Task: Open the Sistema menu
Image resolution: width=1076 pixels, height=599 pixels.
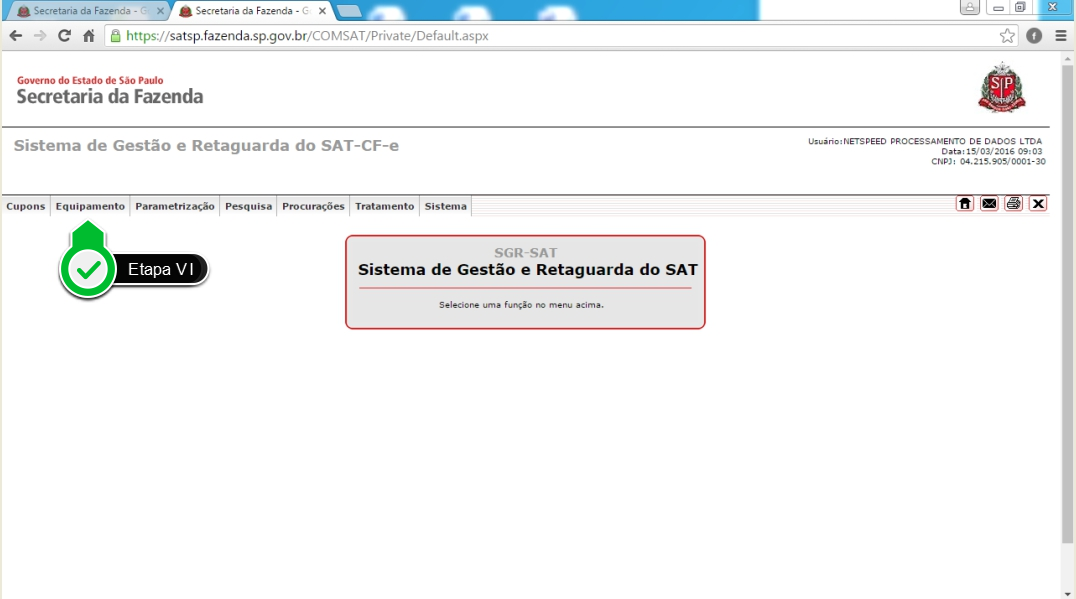Action: point(445,207)
